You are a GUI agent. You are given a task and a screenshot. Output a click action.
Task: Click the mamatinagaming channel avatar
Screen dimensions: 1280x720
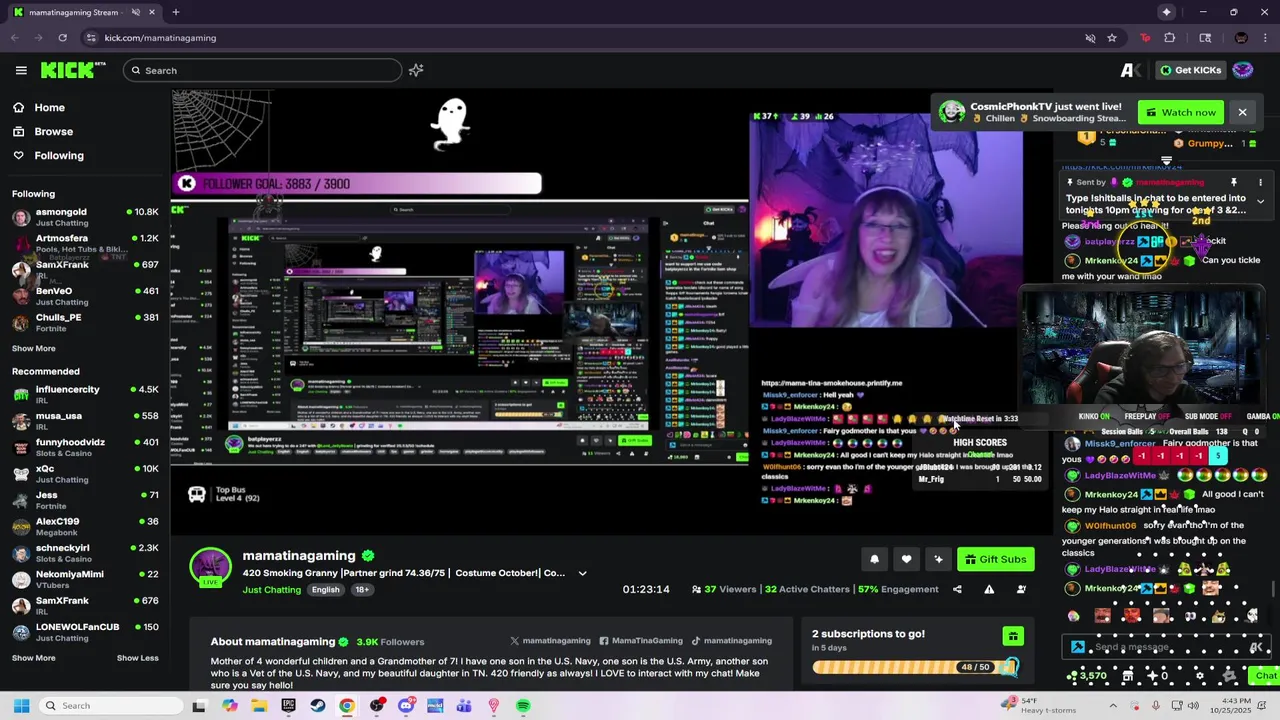coord(211,567)
